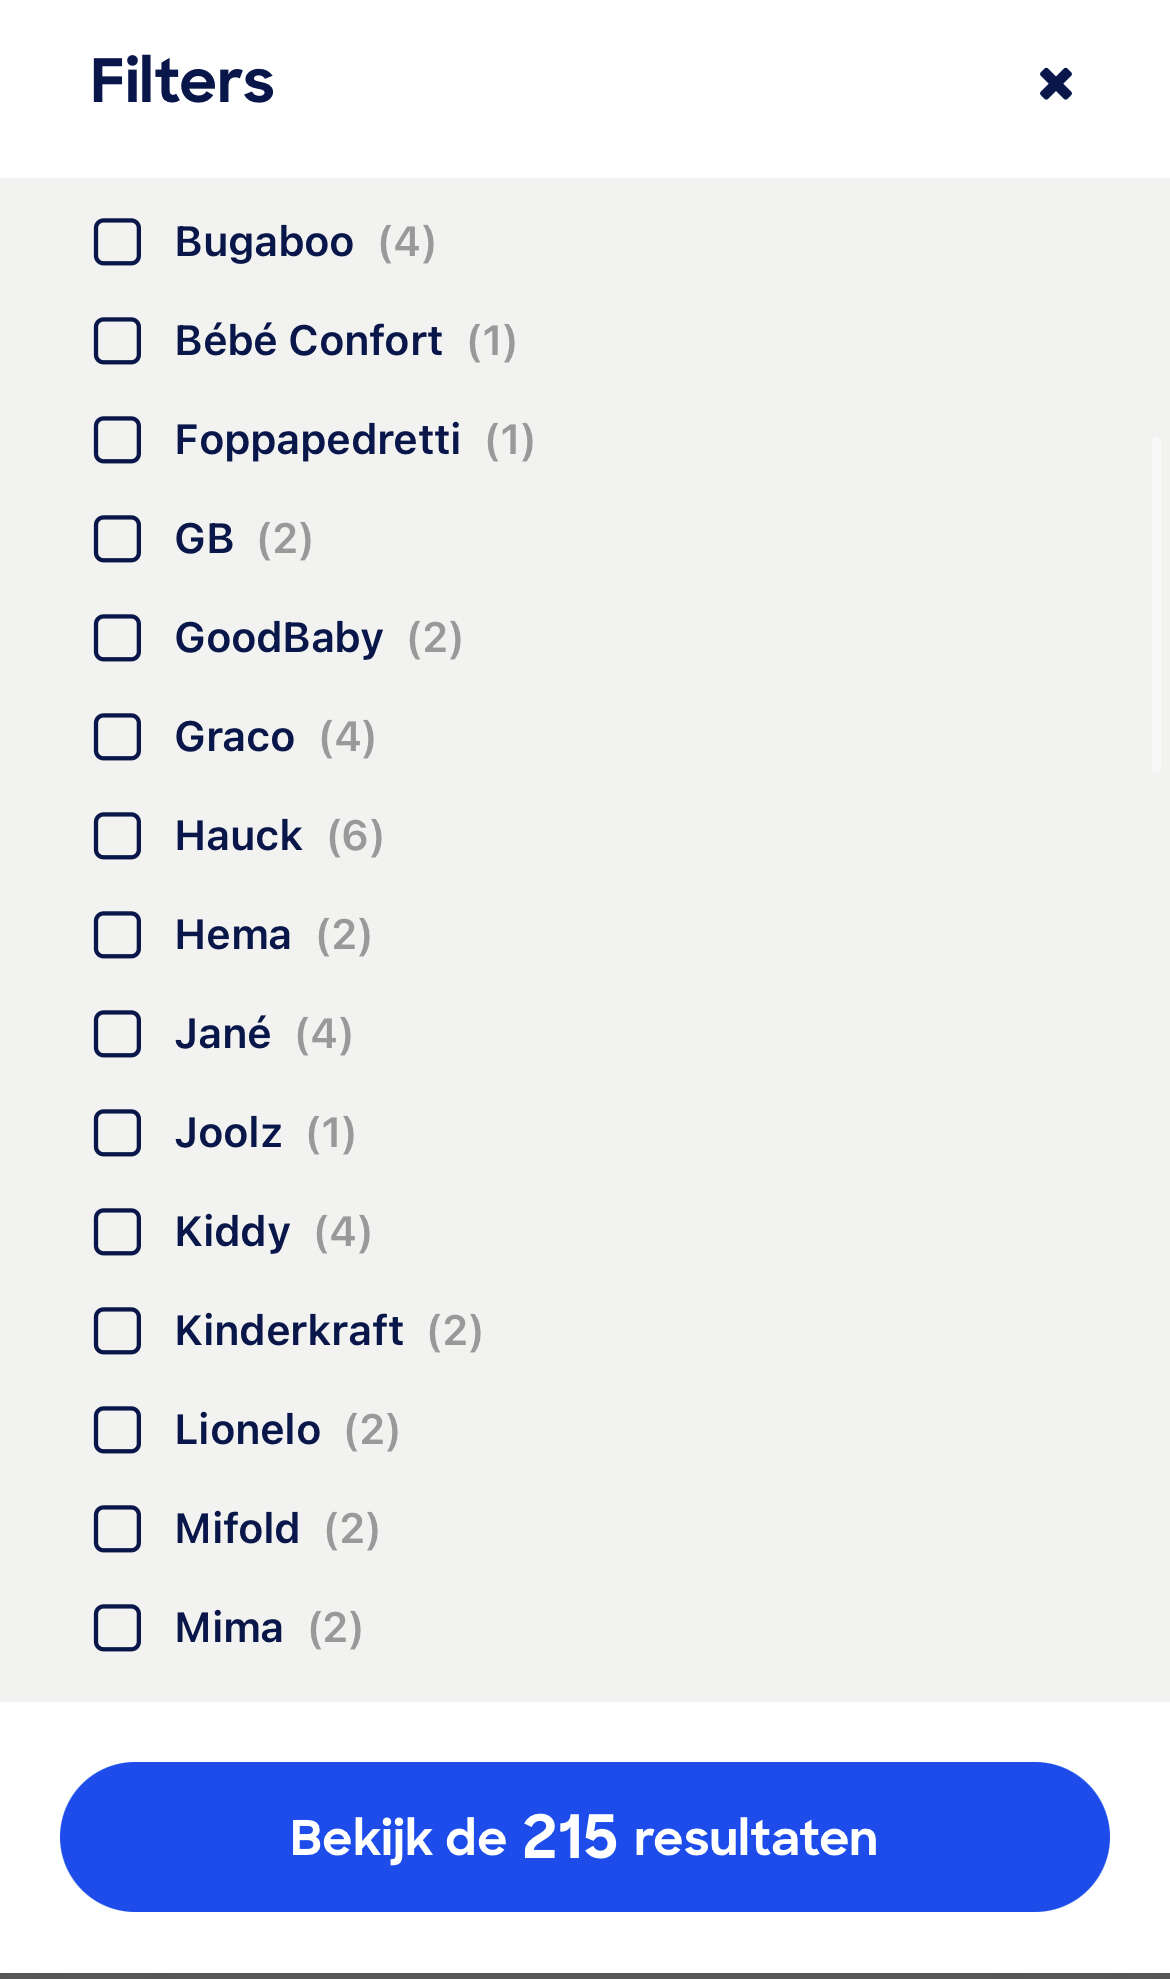Image resolution: width=1170 pixels, height=1979 pixels.
Task: Click the filter list scrollbar
Action: 1157,604
